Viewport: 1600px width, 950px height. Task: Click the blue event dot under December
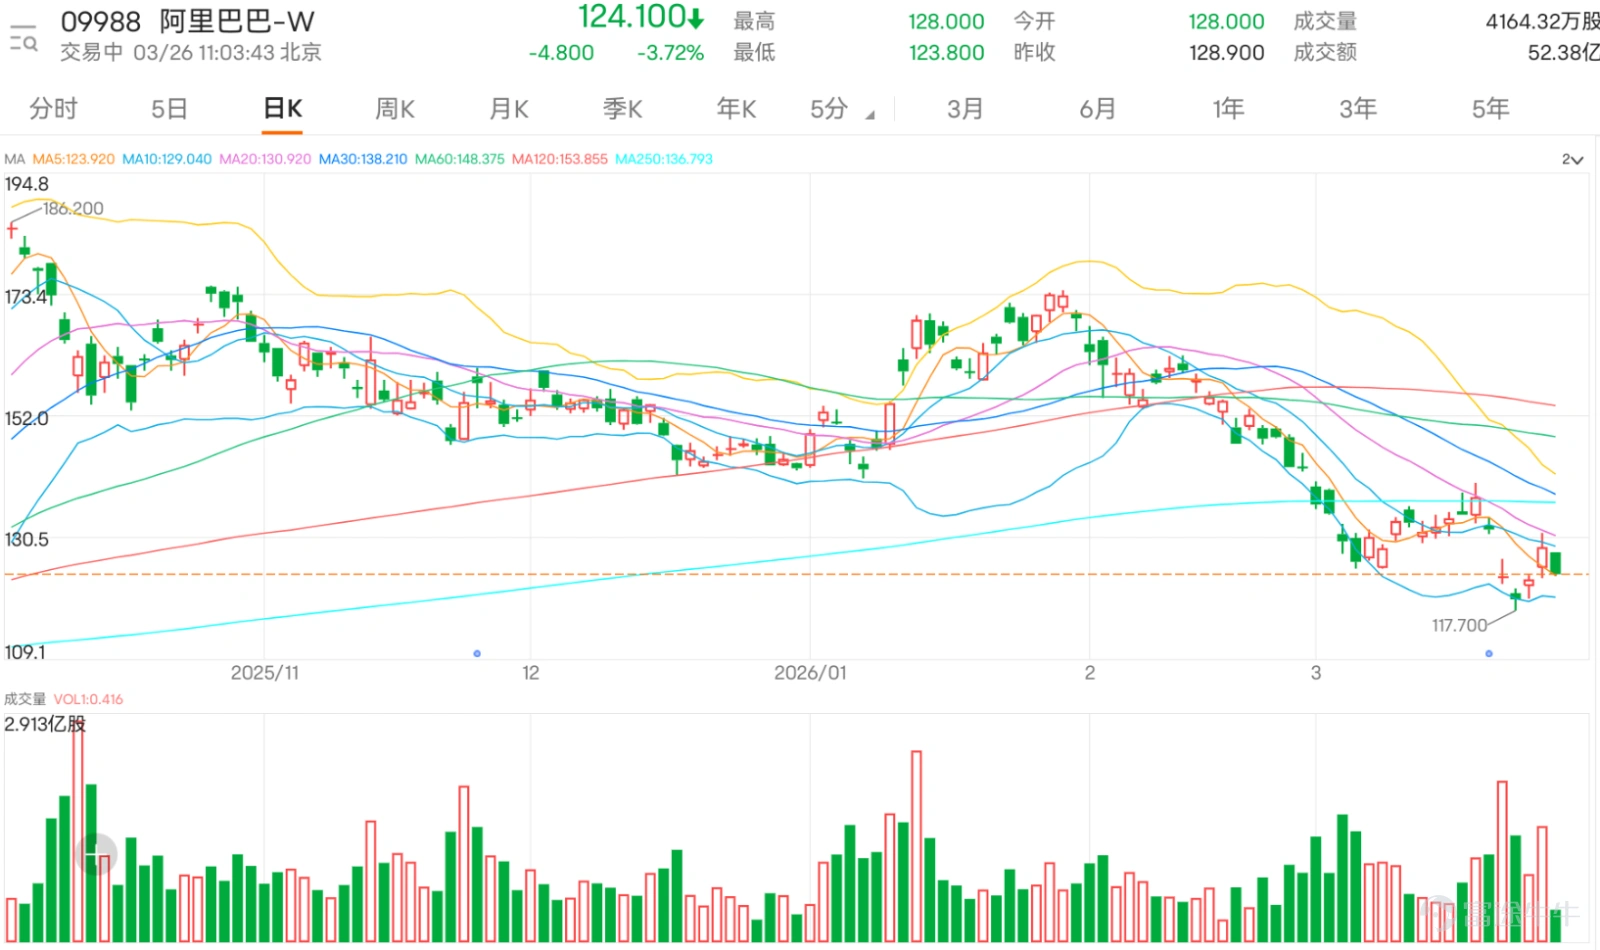coord(477,653)
